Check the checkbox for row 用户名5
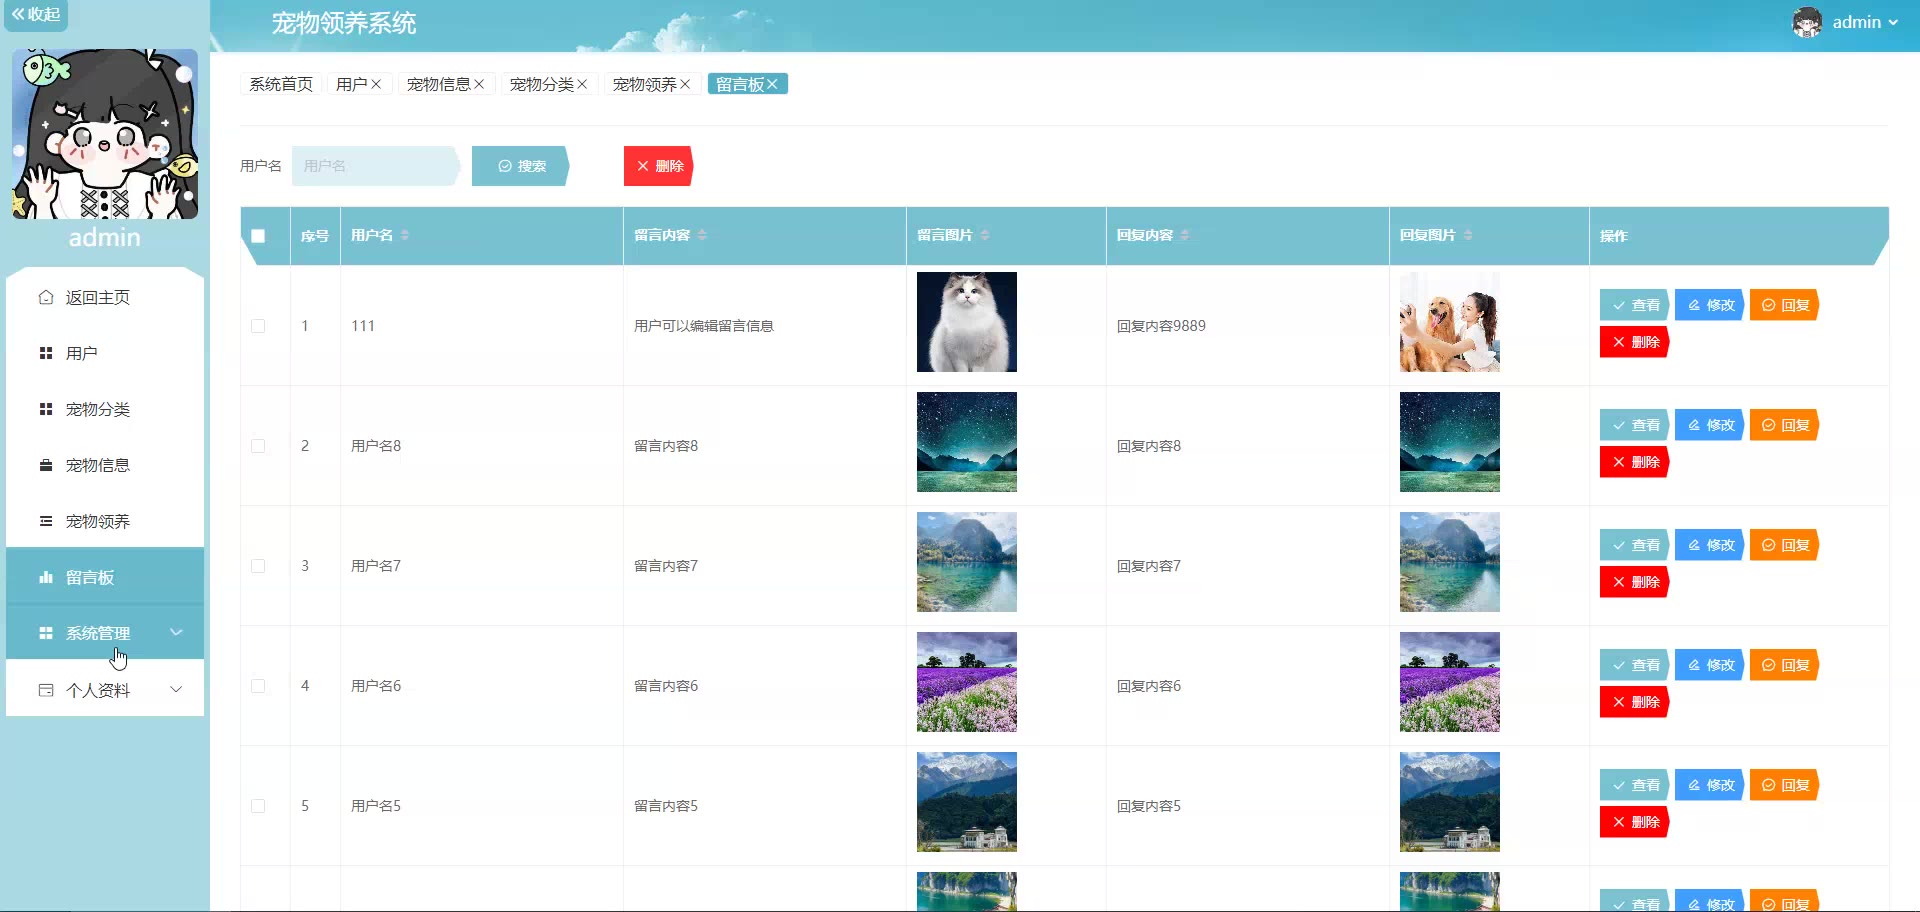 (258, 806)
